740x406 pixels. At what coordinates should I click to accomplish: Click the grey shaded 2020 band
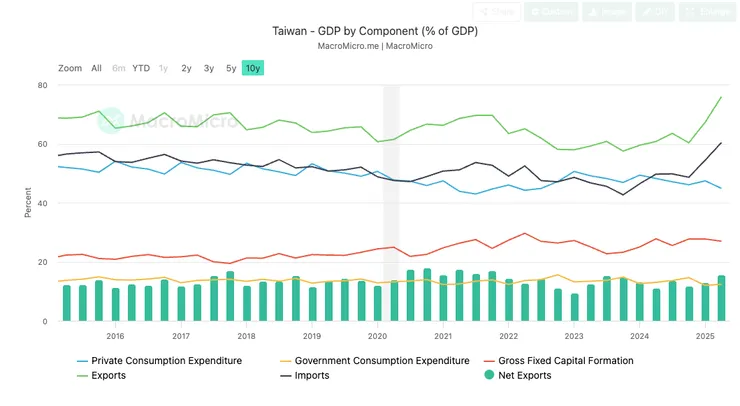click(391, 200)
